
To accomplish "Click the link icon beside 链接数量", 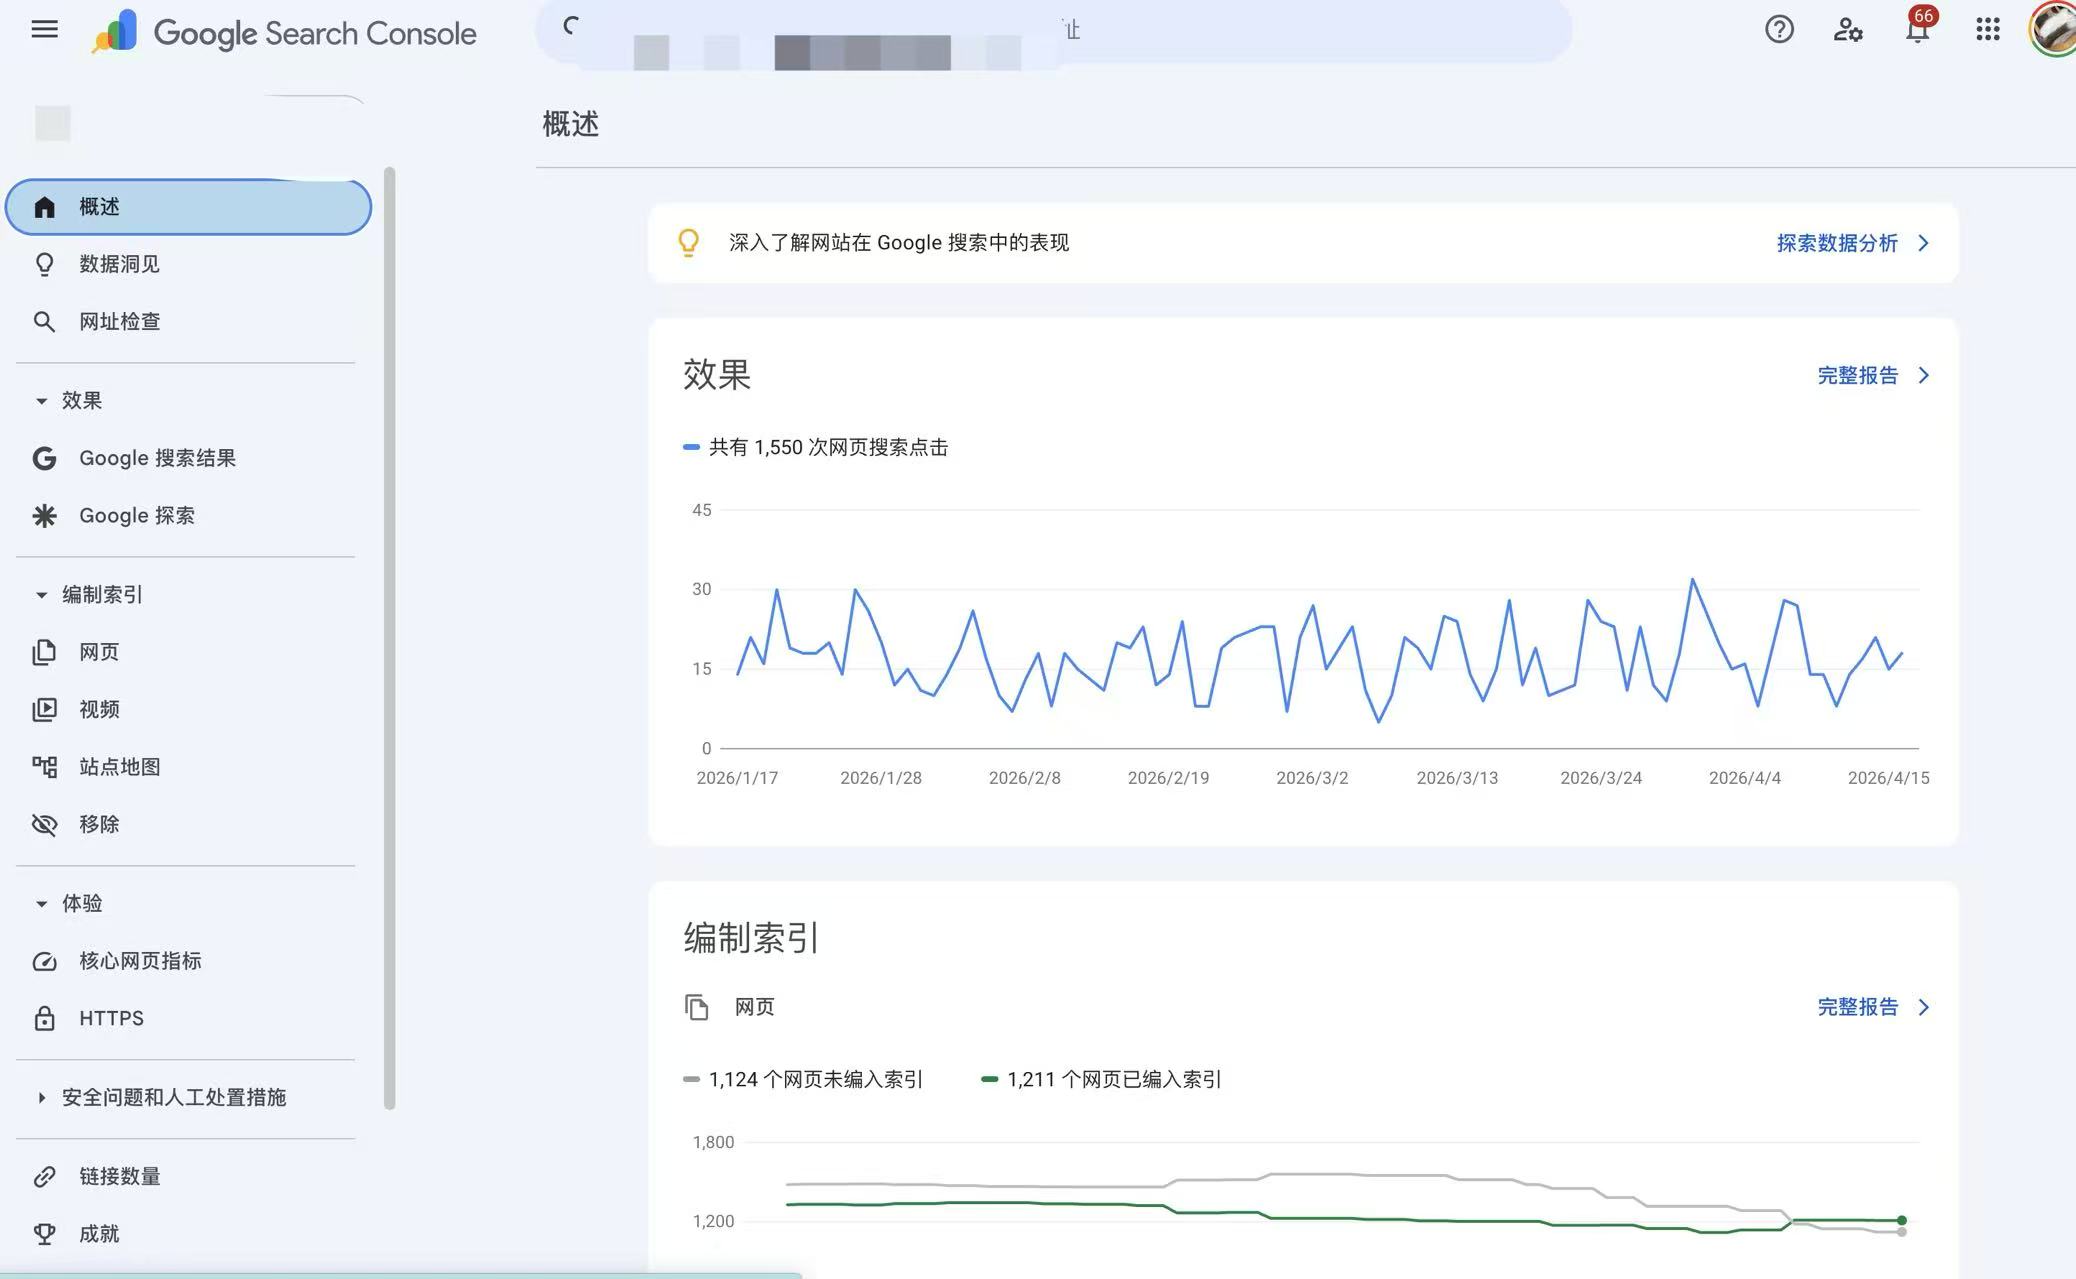I will point(44,1176).
